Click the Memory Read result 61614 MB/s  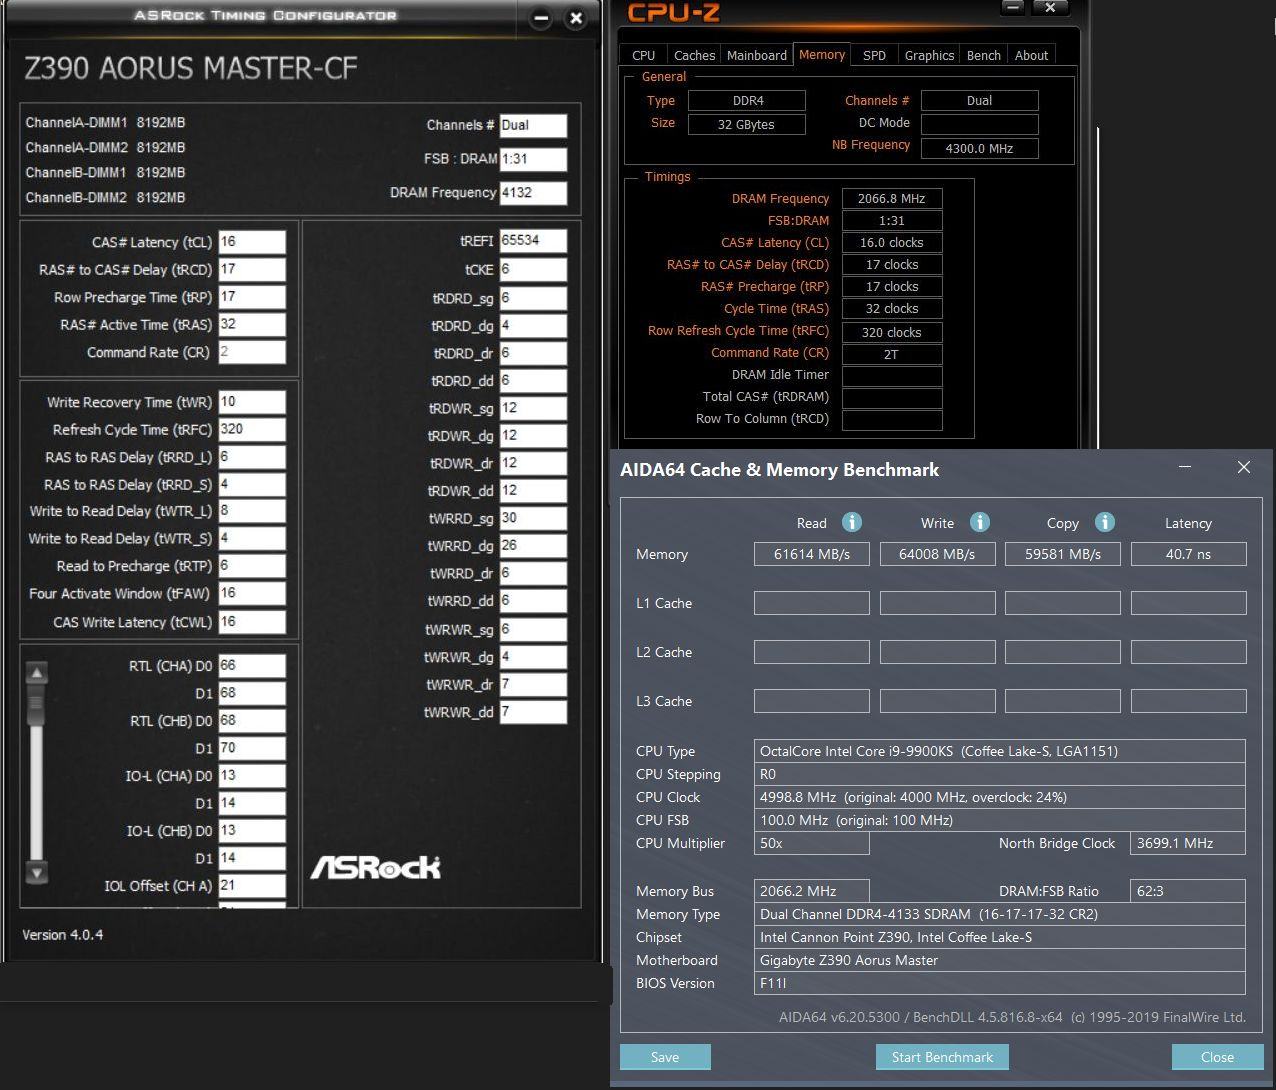pos(812,554)
